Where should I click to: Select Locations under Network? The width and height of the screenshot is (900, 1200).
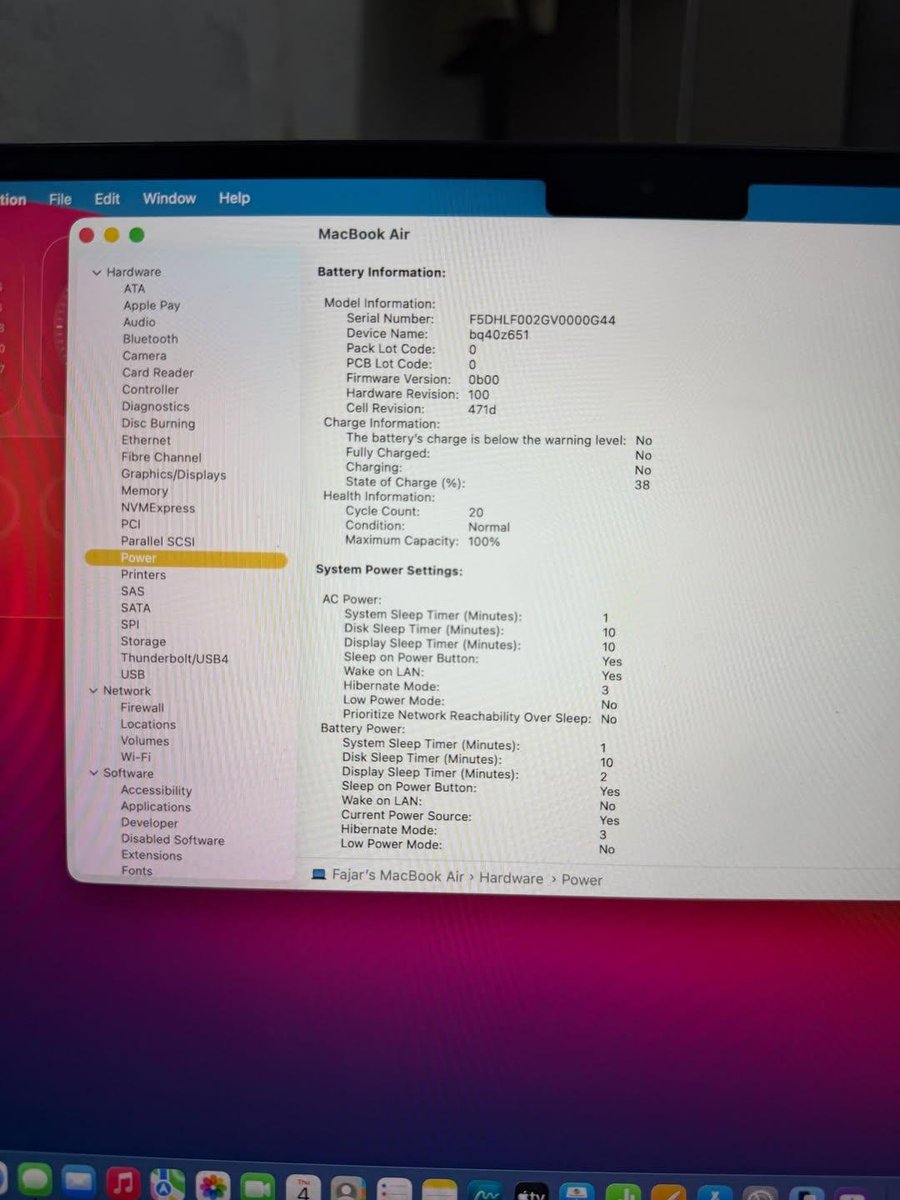tap(148, 725)
